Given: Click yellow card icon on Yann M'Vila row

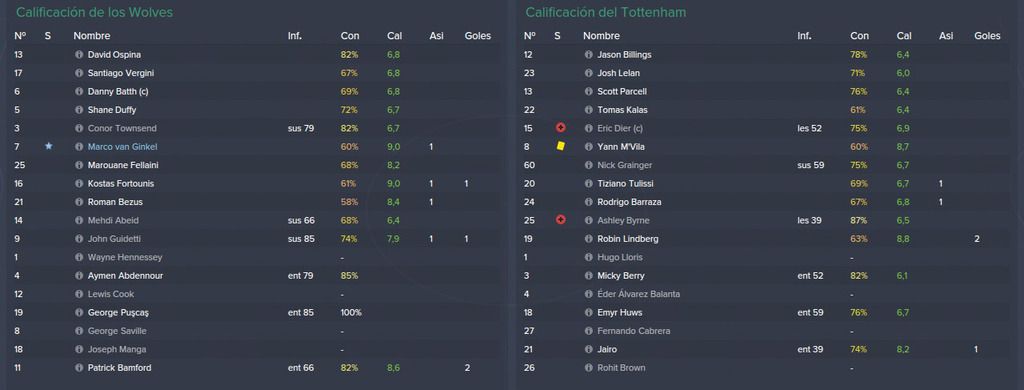Looking at the screenshot, I should (x=560, y=146).
